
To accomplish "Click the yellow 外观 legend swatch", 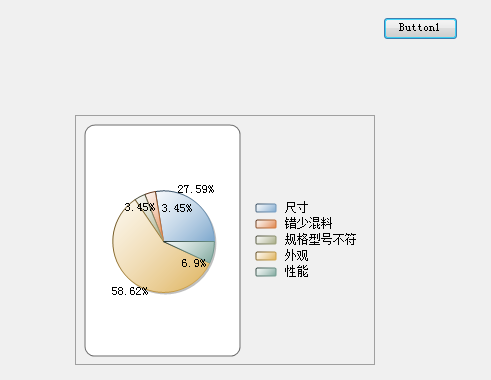I will (x=266, y=256).
